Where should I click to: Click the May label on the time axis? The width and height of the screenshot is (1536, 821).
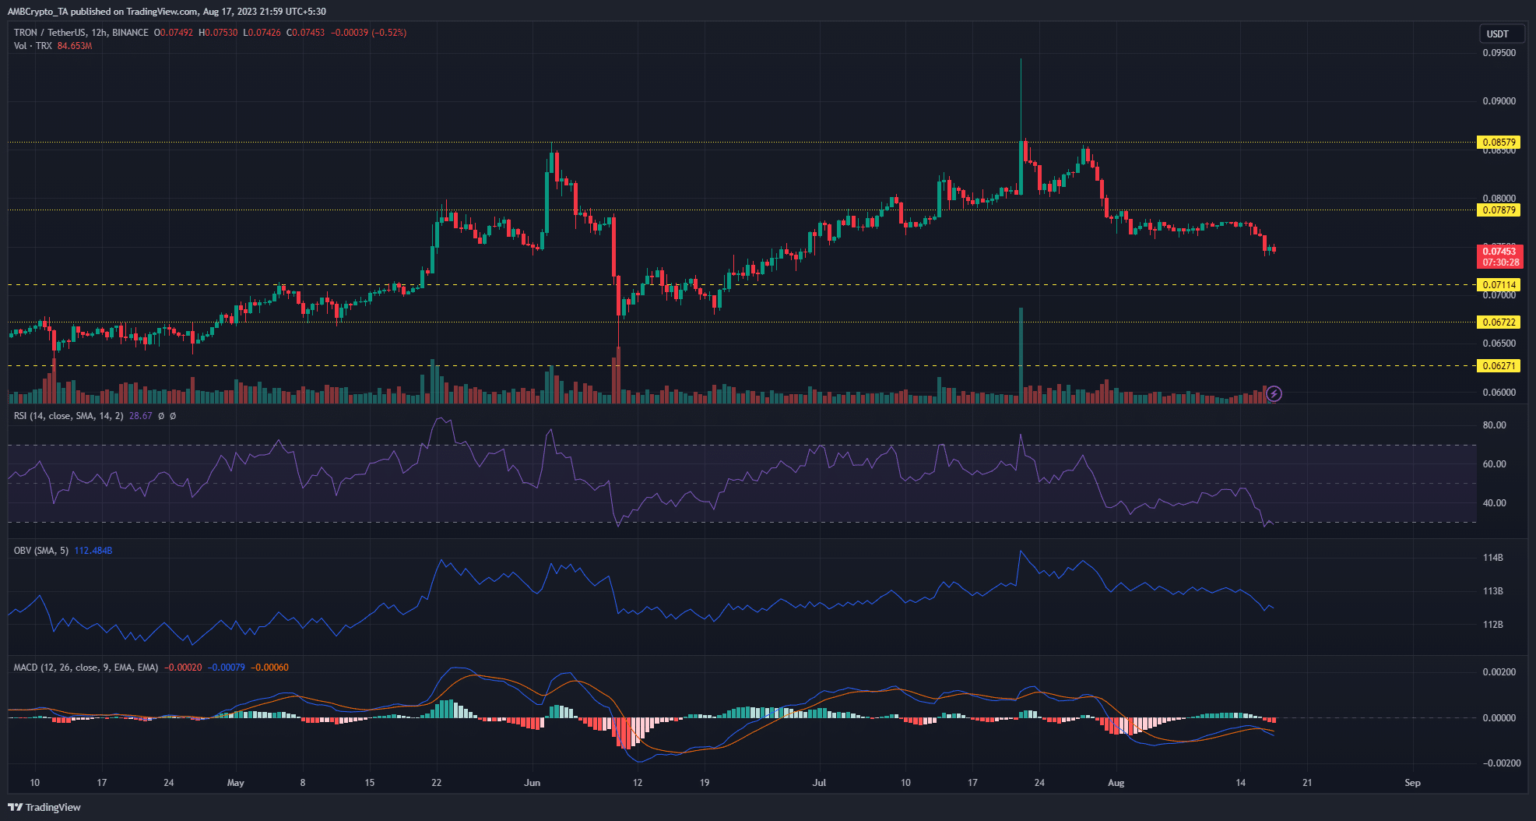[235, 783]
